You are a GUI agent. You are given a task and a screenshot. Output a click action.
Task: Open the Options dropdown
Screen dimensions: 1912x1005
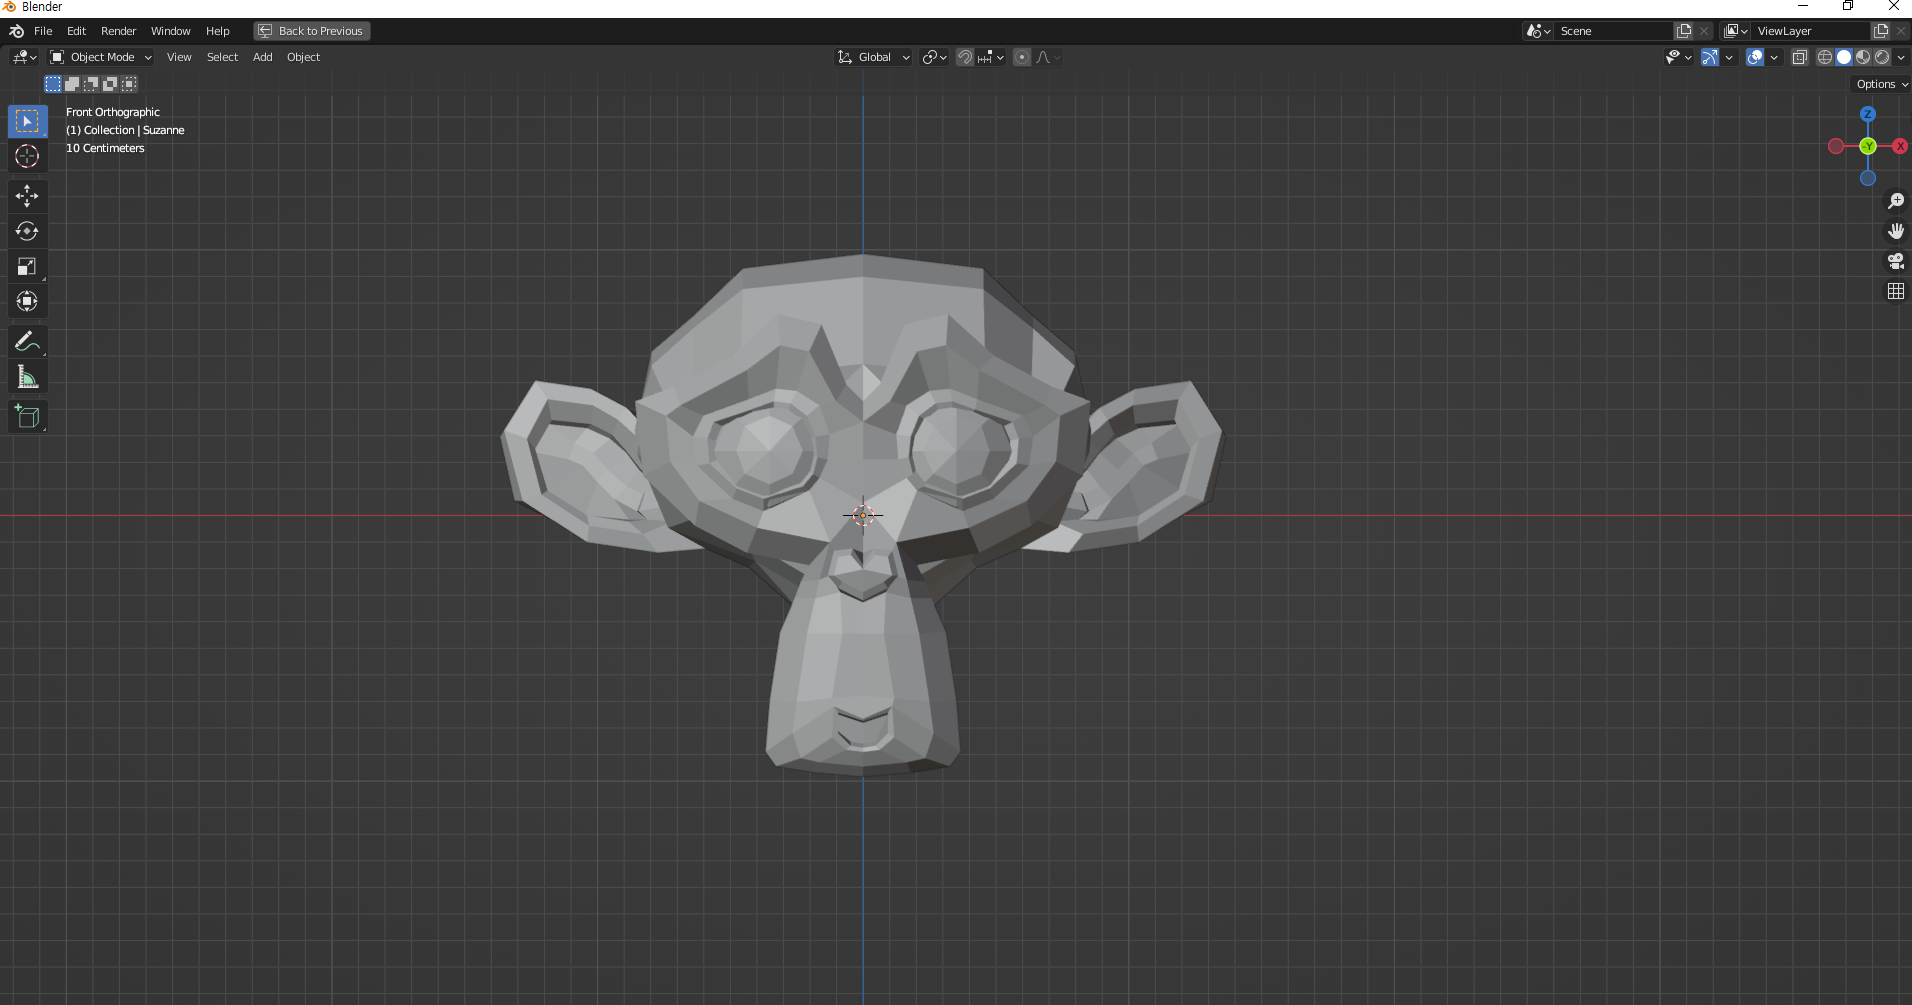point(1881,84)
